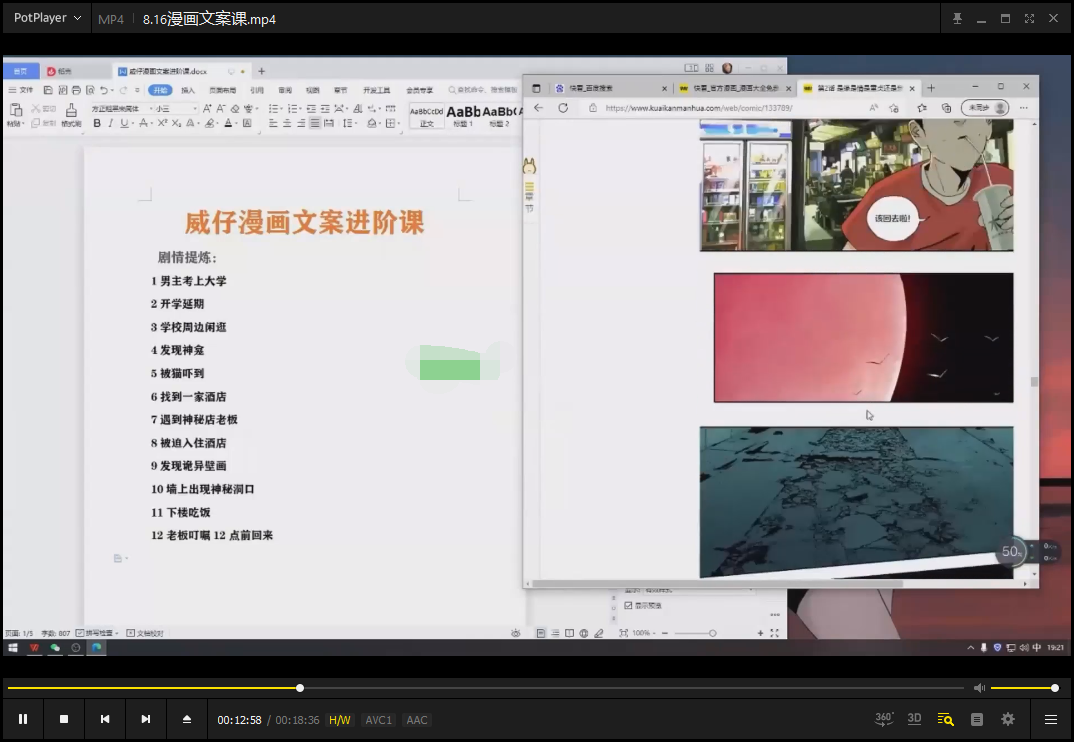Apply subscript X₂ in WPS

(176, 123)
